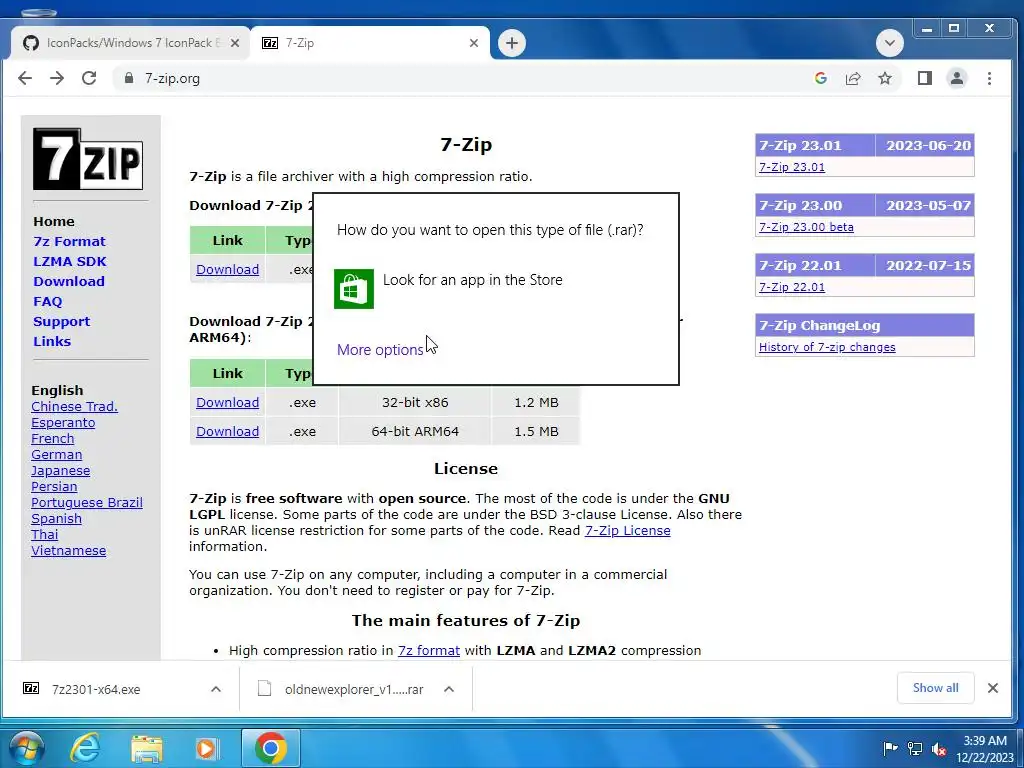Open the 7-Zip 23.00 beta link
Image resolution: width=1024 pixels, height=768 pixels.
click(x=806, y=227)
